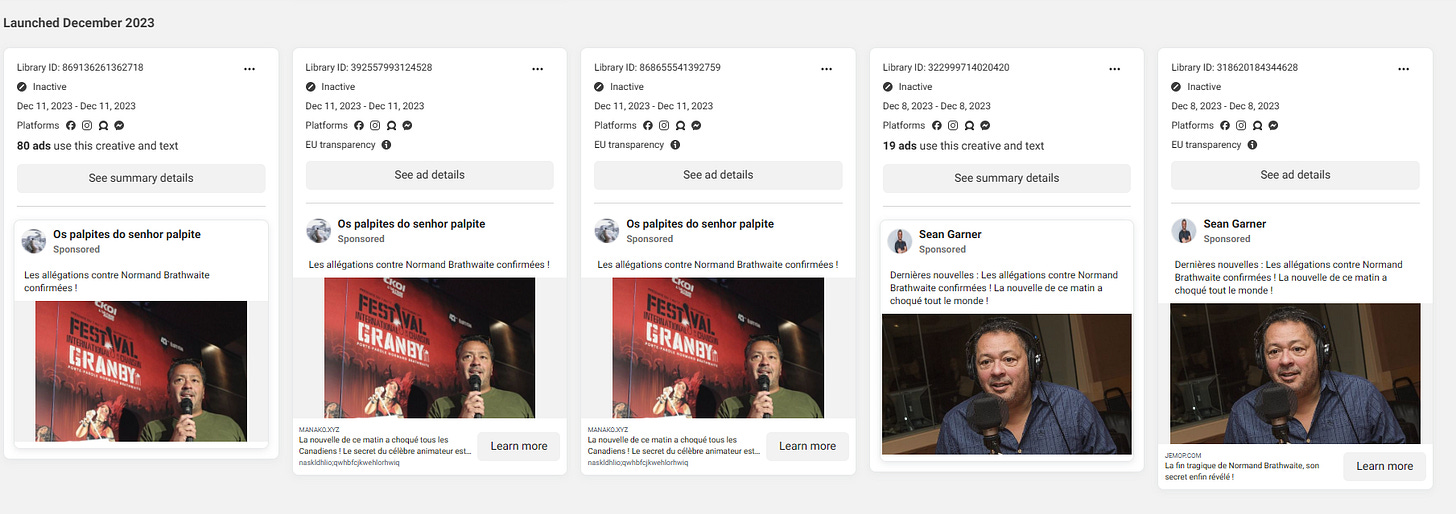This screenshot has width=1456, height=514.
Task: Open the Granby festival image in ad 869136261362718
Action: pos(141,371)
